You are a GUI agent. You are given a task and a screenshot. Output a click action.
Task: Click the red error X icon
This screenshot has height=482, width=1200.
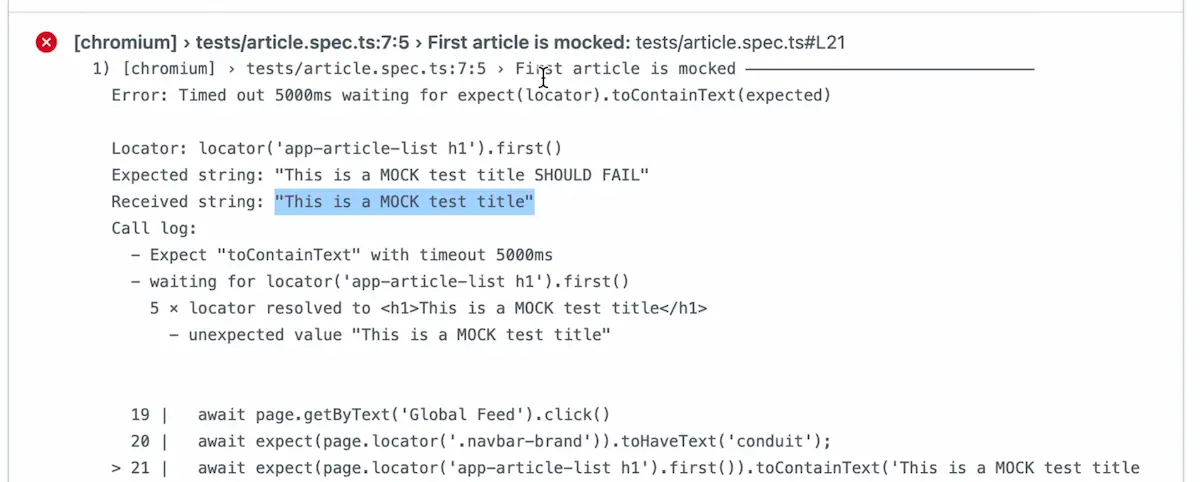click(x=46, y=42)
